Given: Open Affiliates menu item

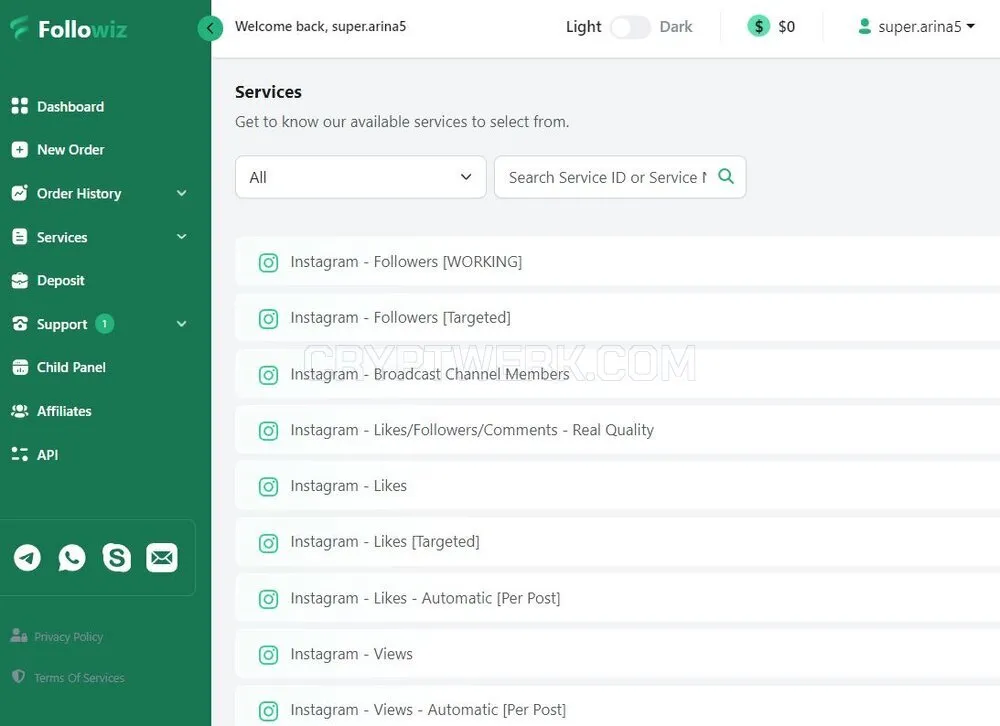Looking at the screenshot, I should [x=64, y=411].
